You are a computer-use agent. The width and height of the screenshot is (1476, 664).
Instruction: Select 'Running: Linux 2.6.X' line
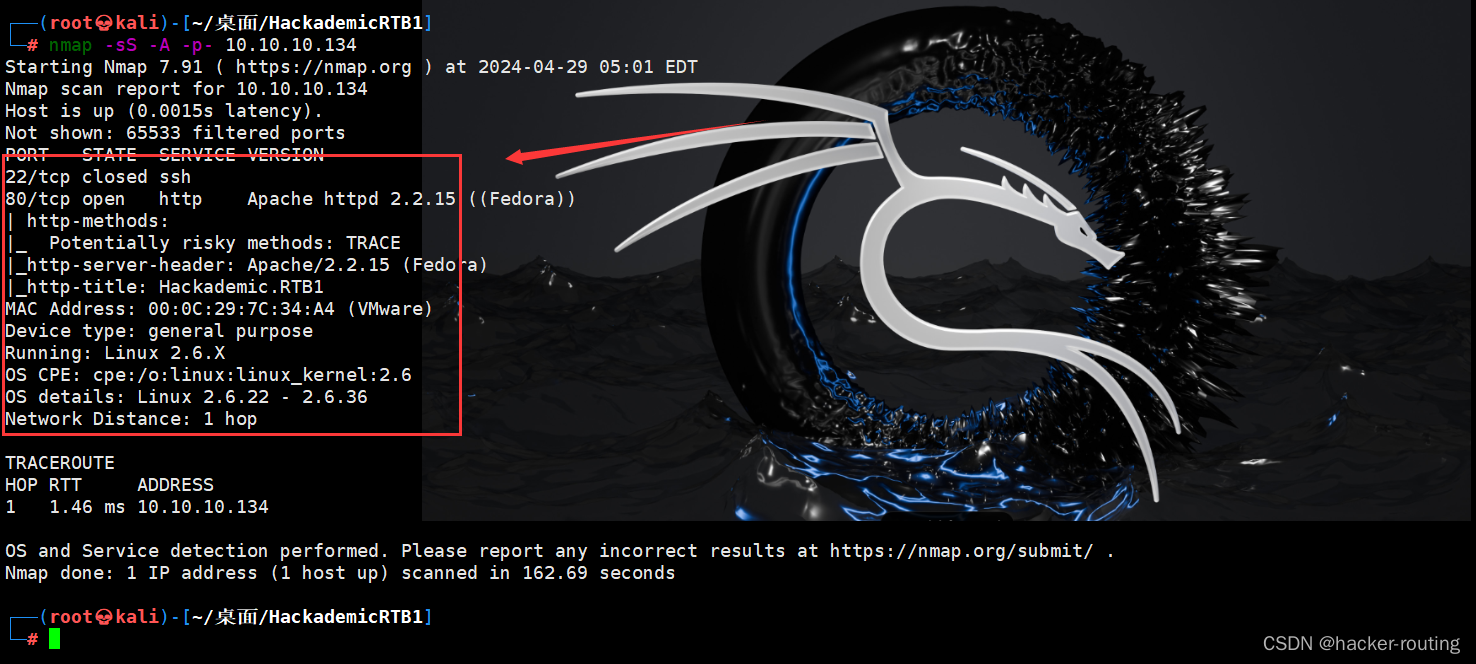[x=115, y=353]
